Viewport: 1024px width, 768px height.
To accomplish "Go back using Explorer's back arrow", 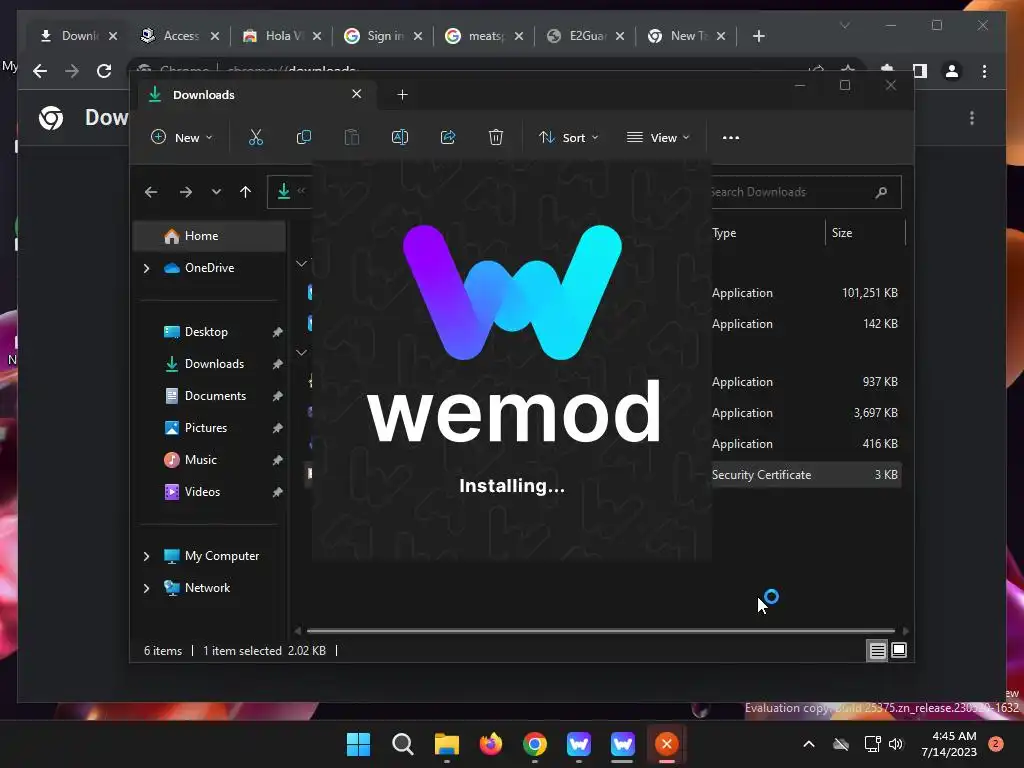I will click(x=151, y=192).
